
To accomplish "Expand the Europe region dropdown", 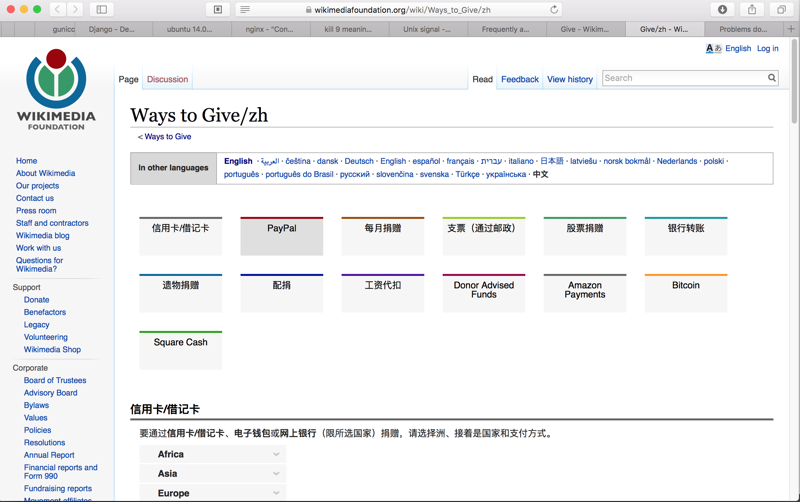I will pyautogui.click(x=213, y=493).
